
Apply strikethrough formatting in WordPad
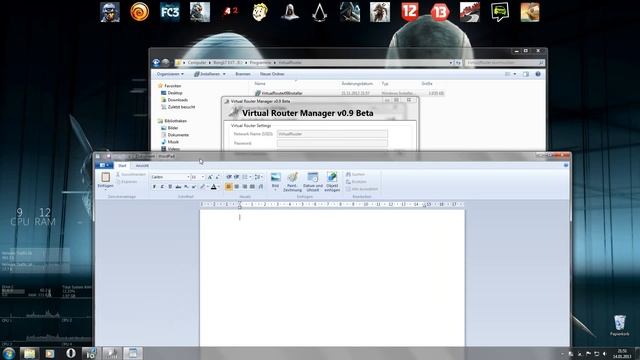[178, 187]
